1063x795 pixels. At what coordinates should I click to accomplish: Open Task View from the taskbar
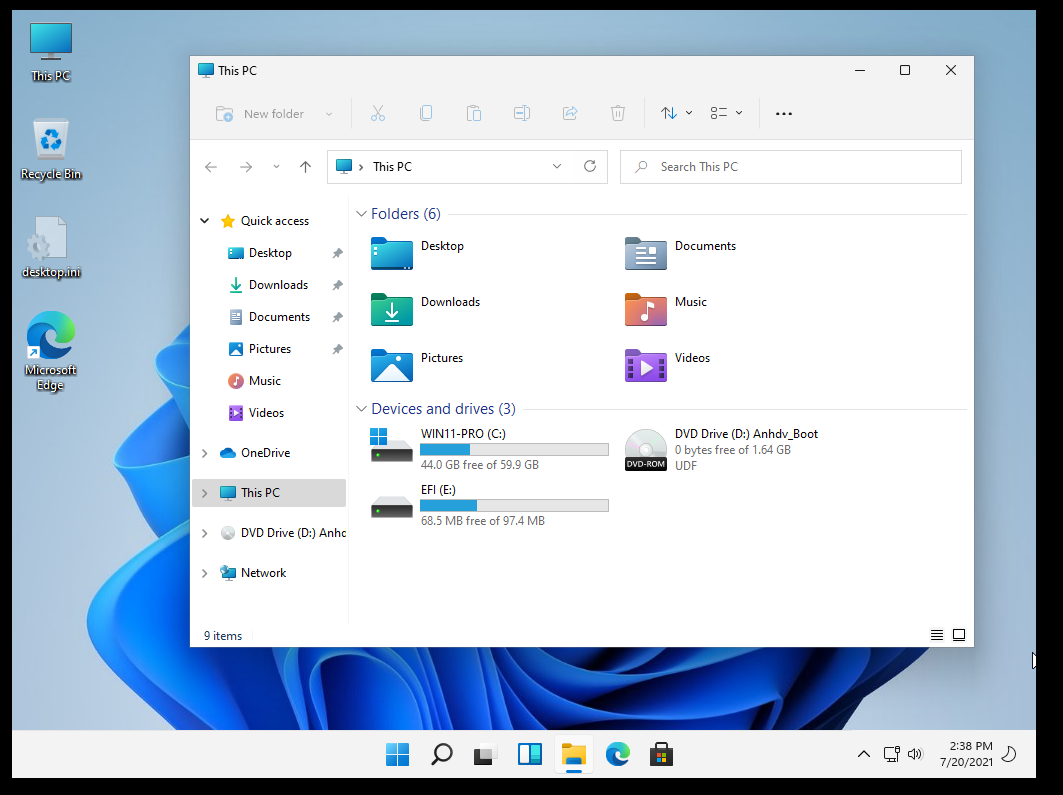click(x=485, y=754)
